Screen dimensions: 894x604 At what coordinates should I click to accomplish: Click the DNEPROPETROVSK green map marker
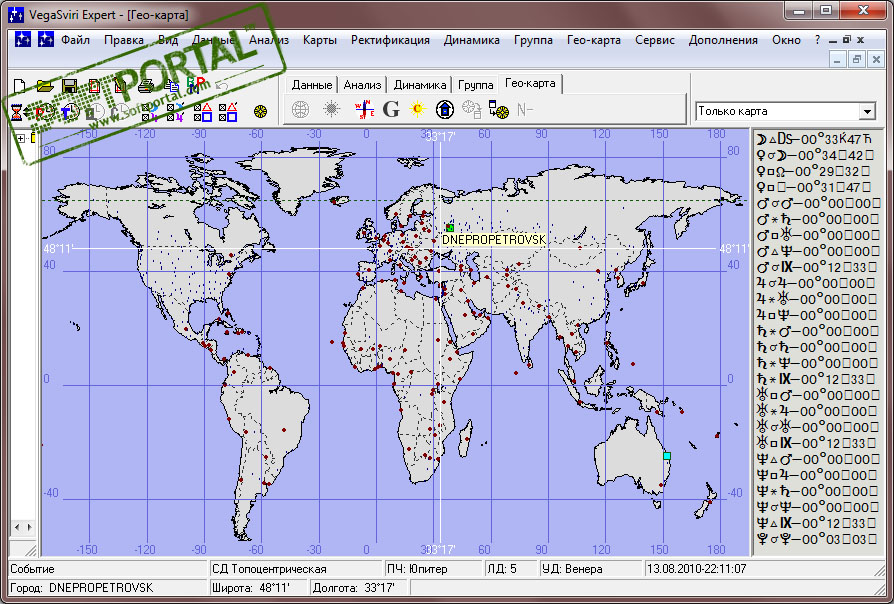pos(450,228)
